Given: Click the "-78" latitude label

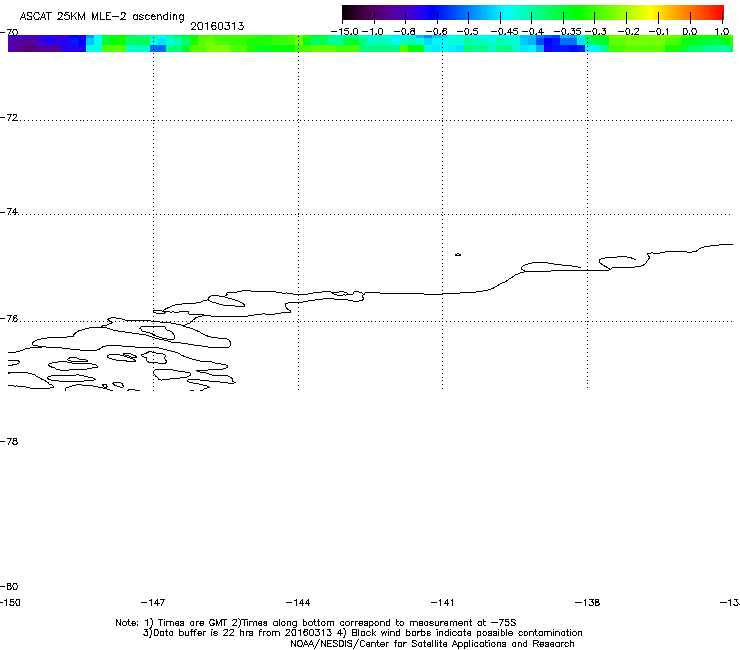Looking at the screenshot, I should (9, 441).
